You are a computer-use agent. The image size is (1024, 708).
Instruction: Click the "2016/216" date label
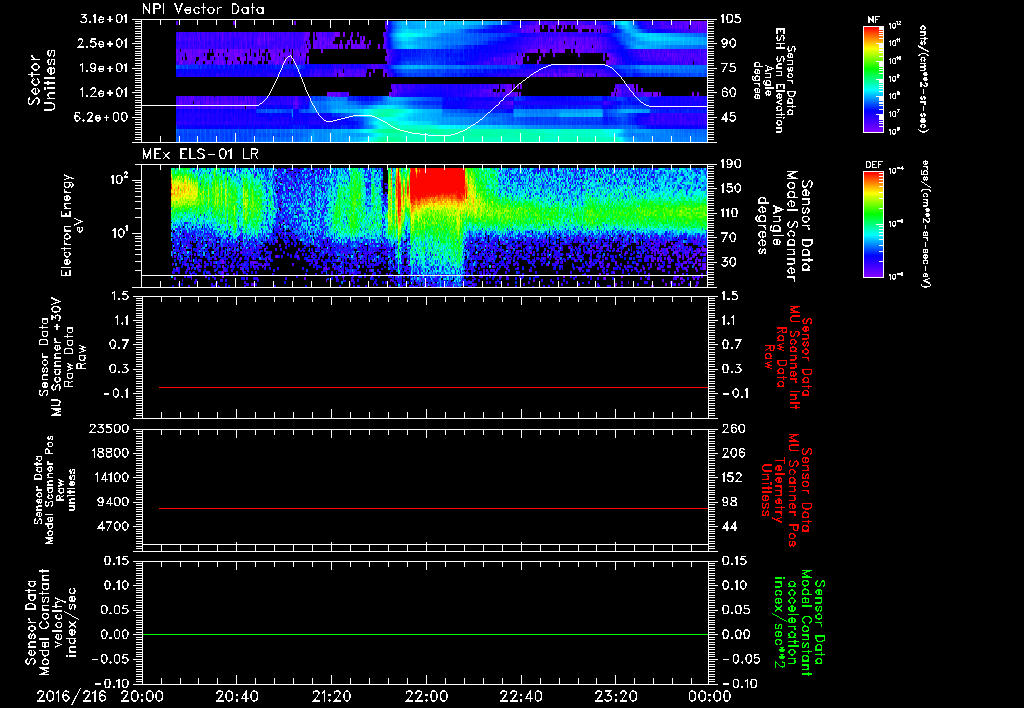click(71, 696)
